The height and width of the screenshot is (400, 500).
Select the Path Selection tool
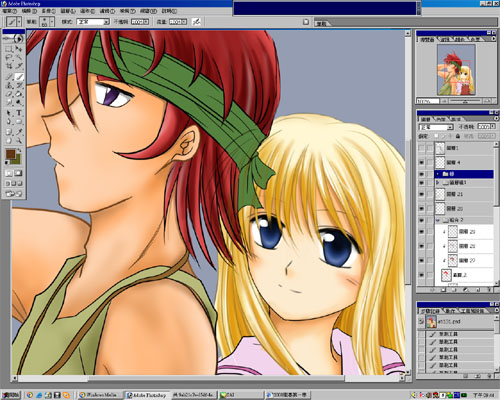point(9,113)
